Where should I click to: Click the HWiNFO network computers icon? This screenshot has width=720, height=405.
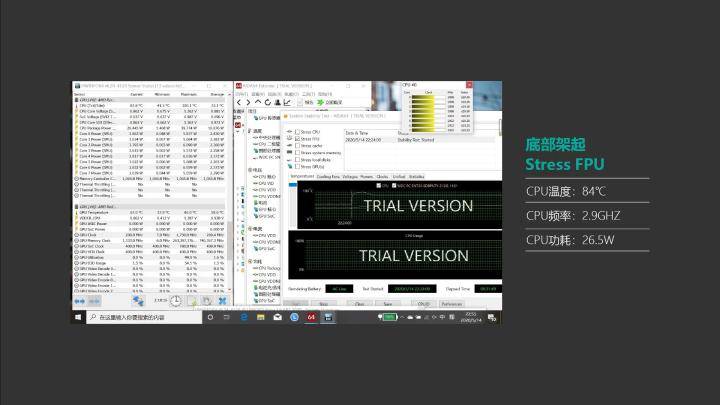pos(138,301)
